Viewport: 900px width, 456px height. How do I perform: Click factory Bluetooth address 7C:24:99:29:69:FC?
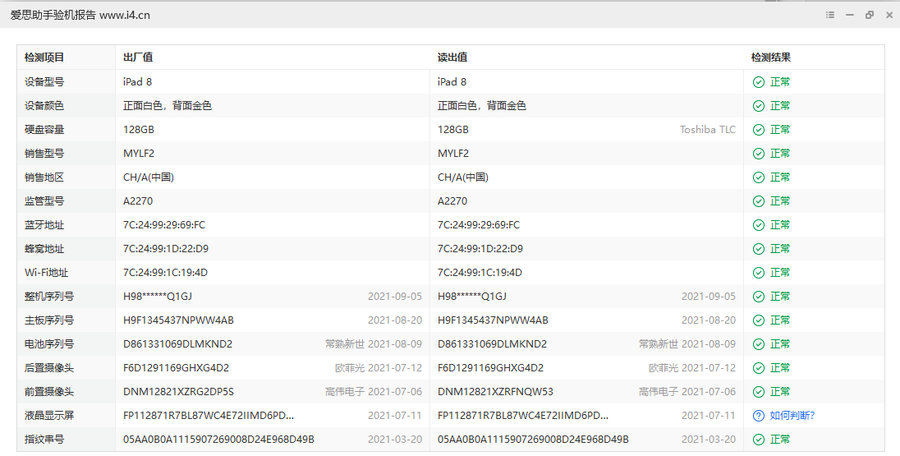coord(164,225)
